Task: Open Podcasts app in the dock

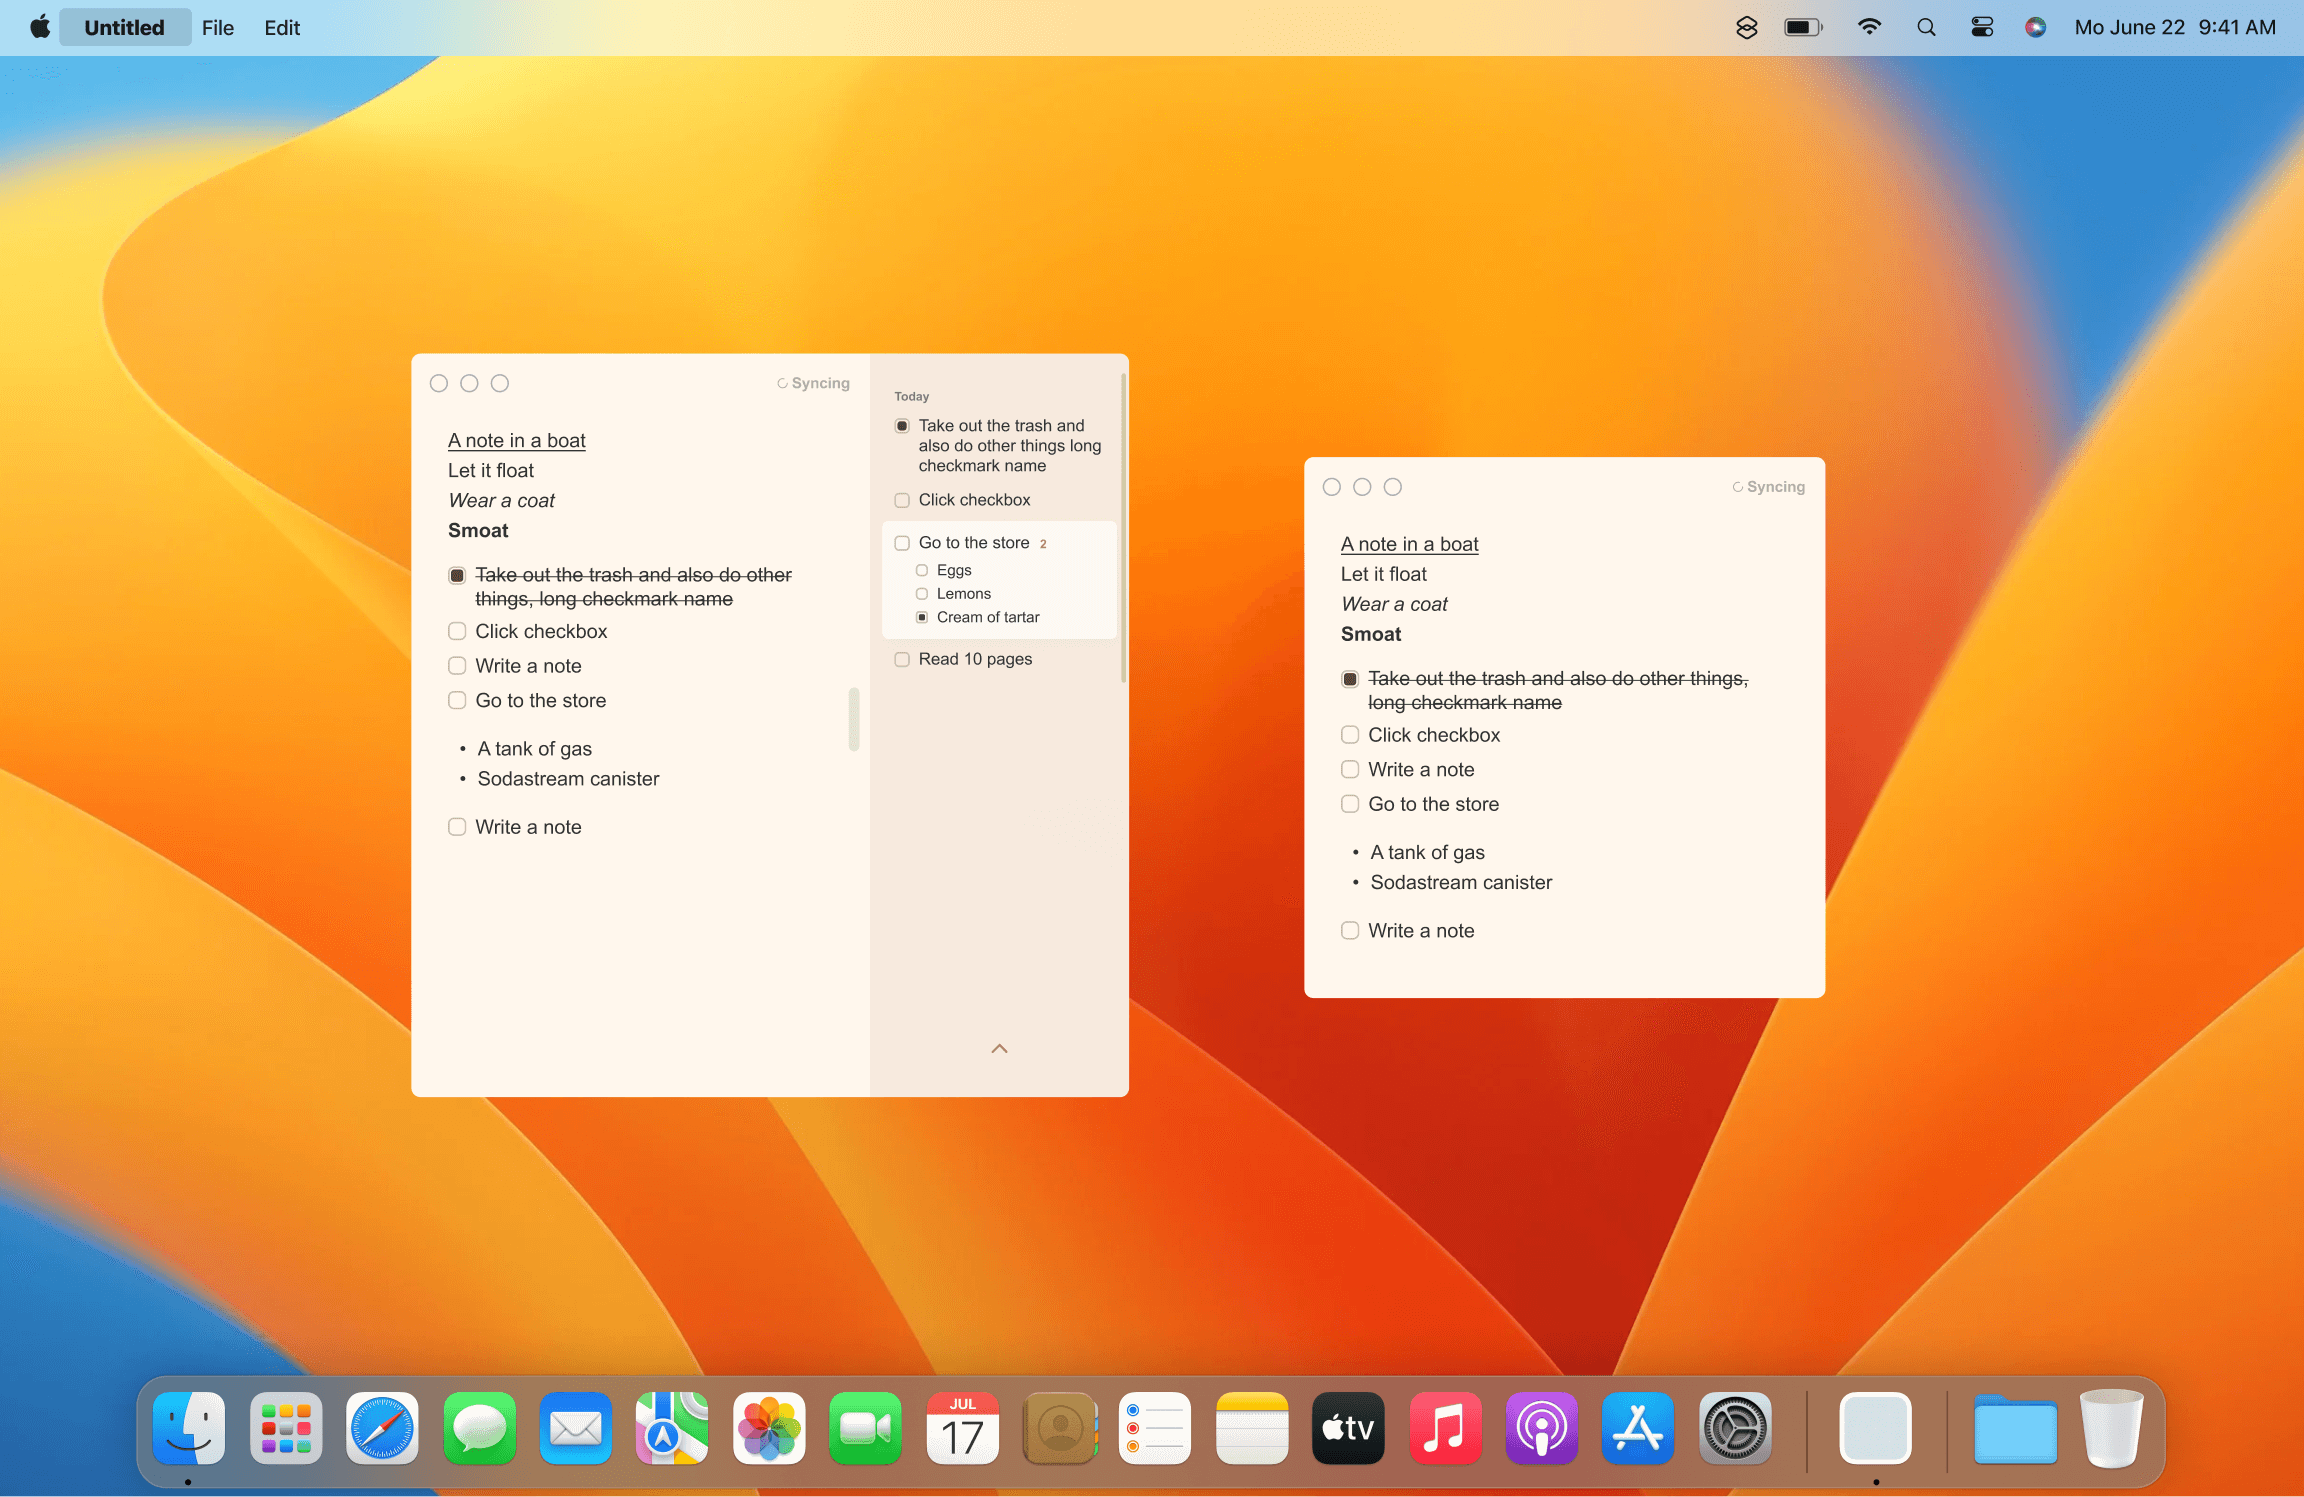Action: [x=1542, y=1428]
